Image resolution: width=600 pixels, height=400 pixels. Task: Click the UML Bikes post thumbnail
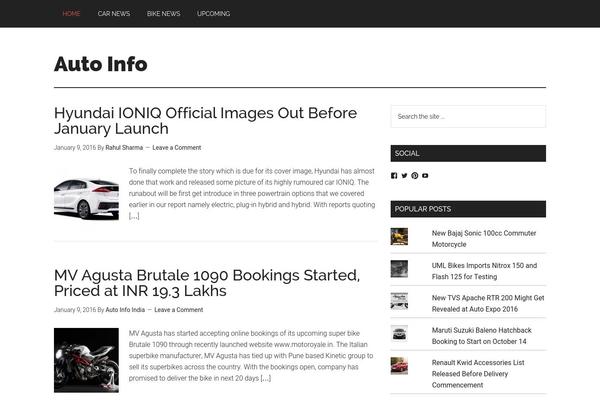399,269
